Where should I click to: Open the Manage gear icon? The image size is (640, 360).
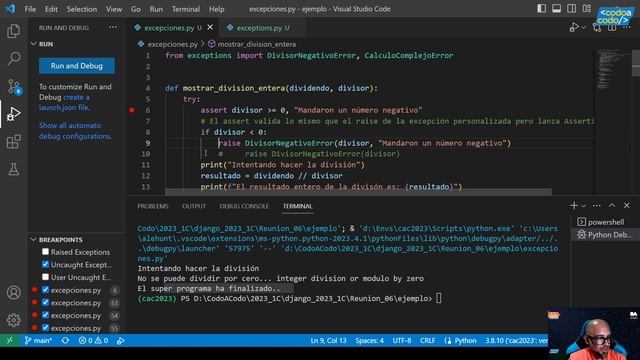point(13,320)
